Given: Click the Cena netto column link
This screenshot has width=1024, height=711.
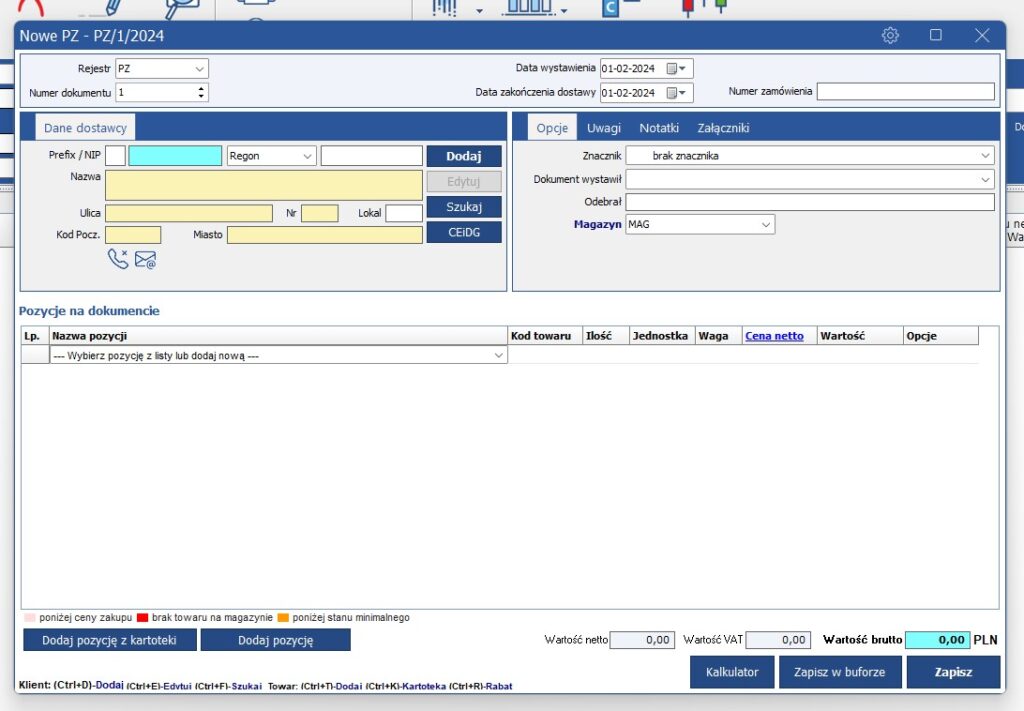Looking at the screenshot, I should (x=774, y=336).
